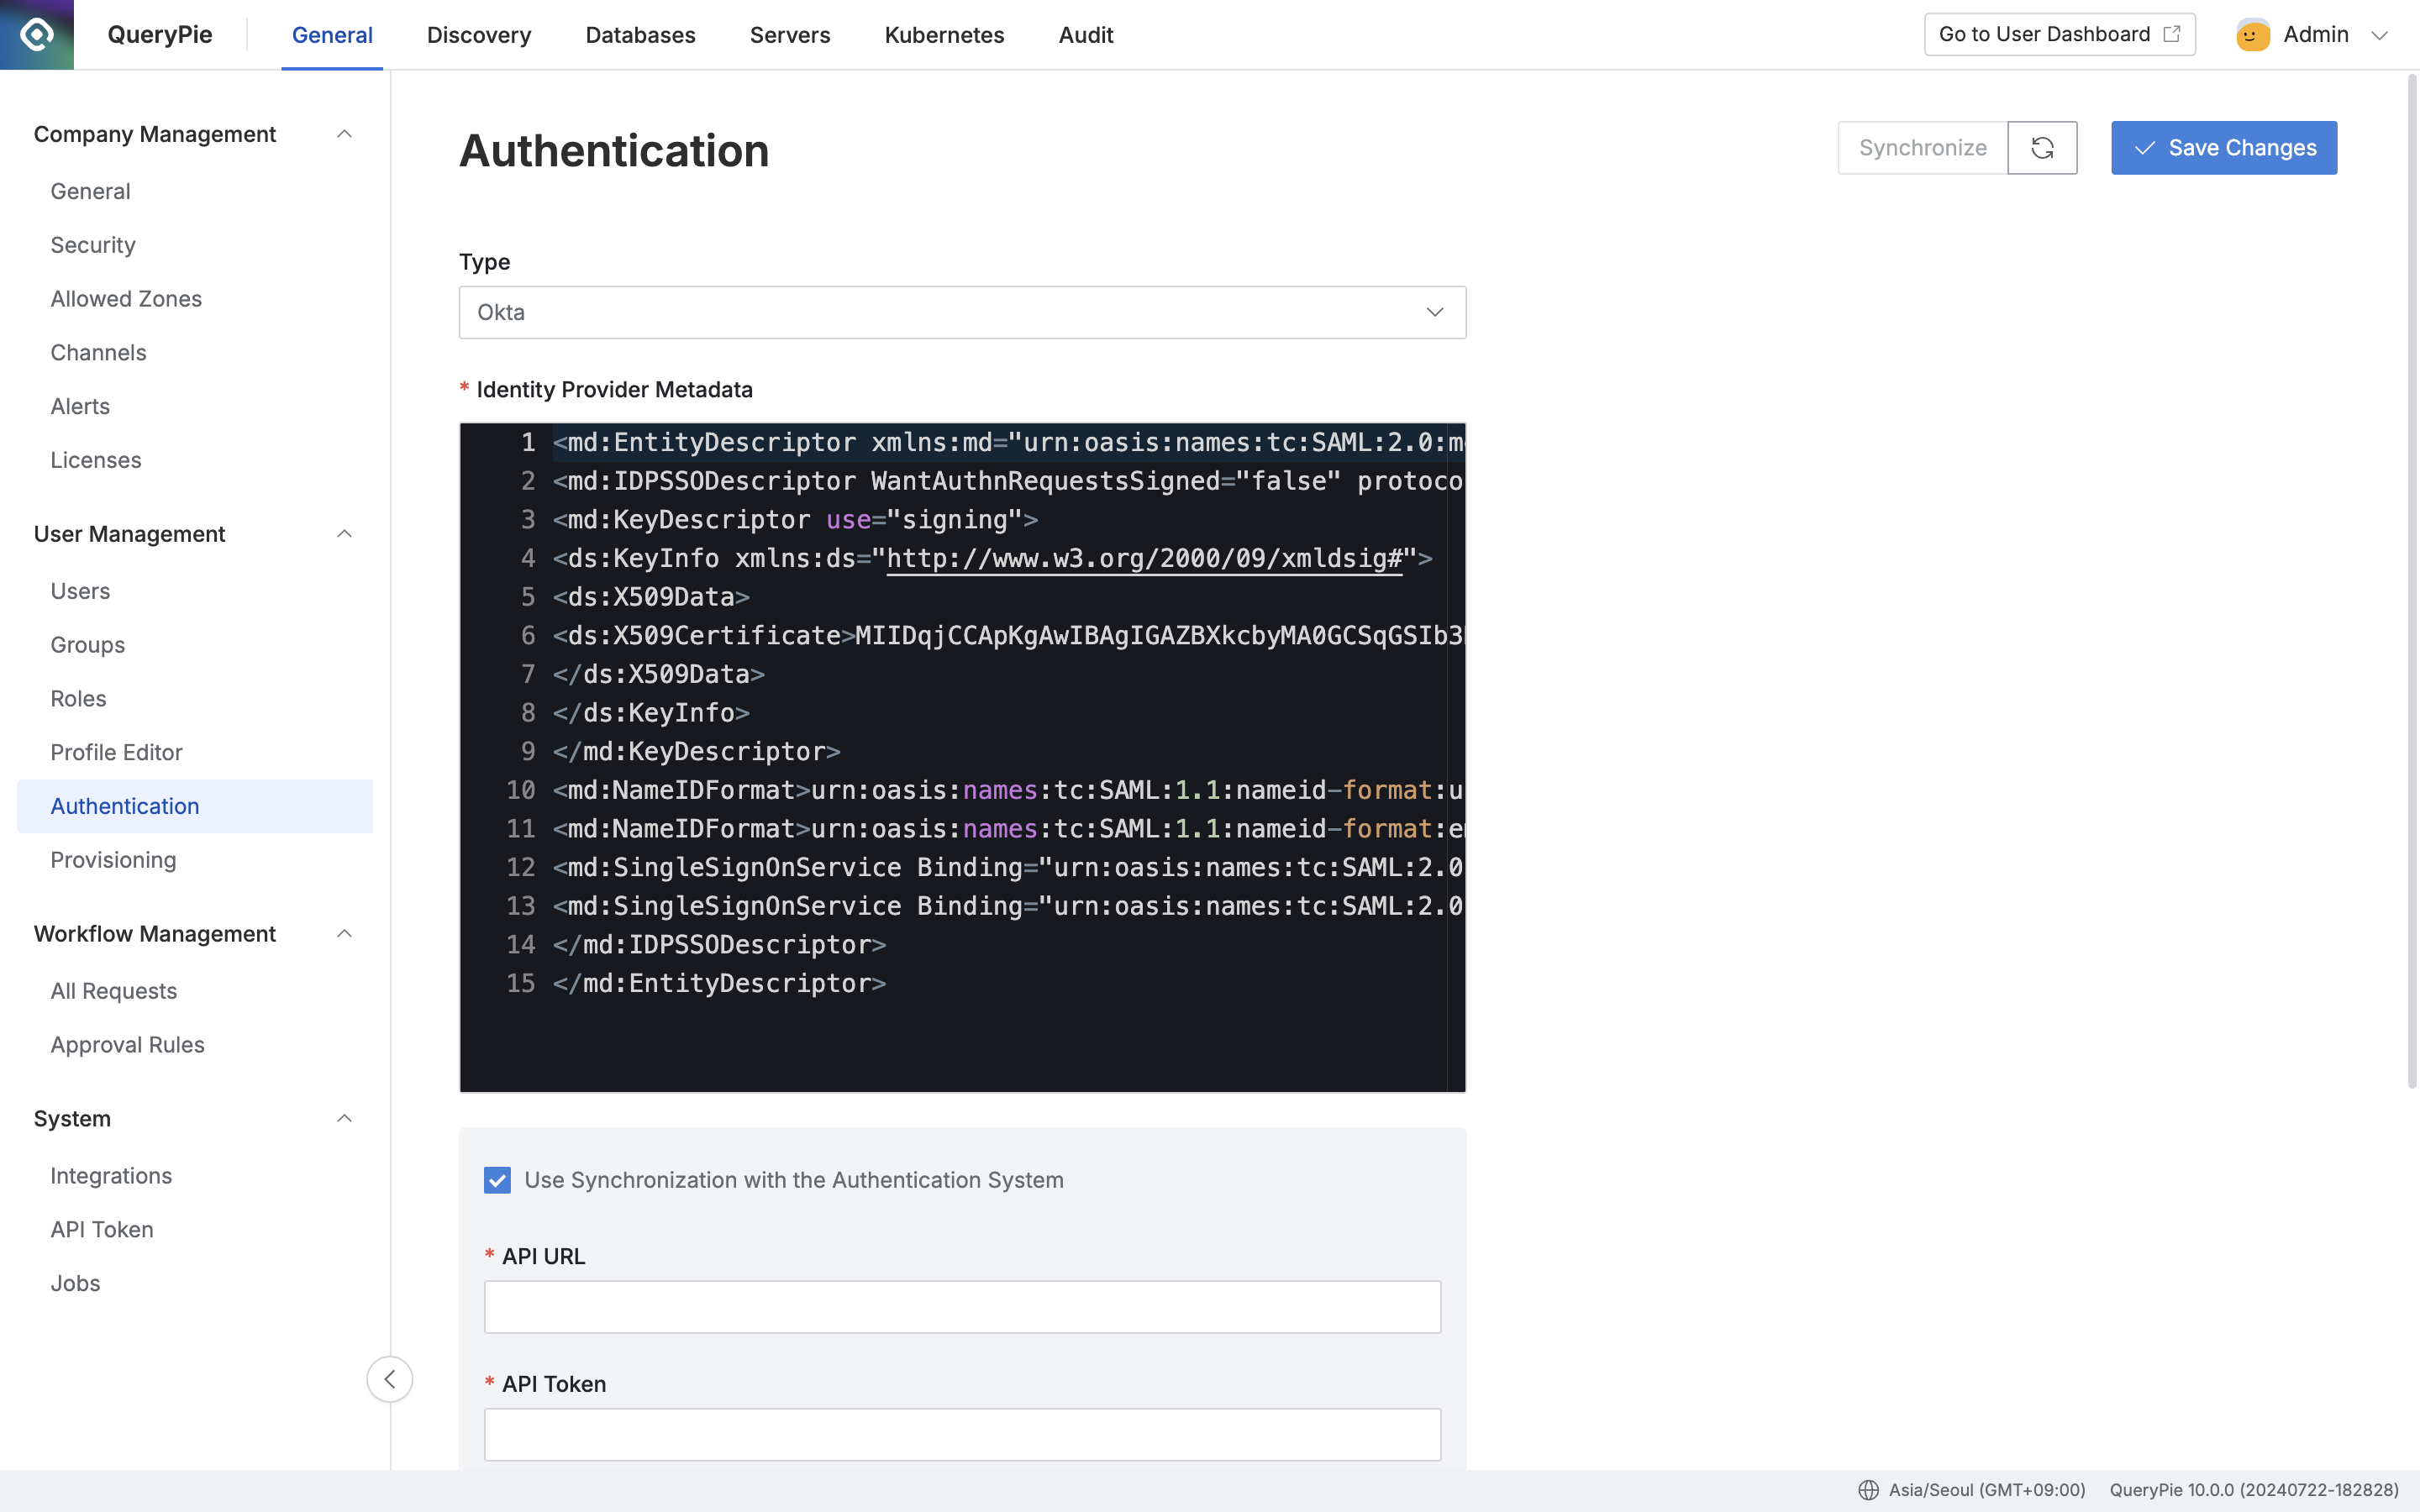
Task: Collapse the sidebar with the arrow button
Action: click(x=389, y=1379)
